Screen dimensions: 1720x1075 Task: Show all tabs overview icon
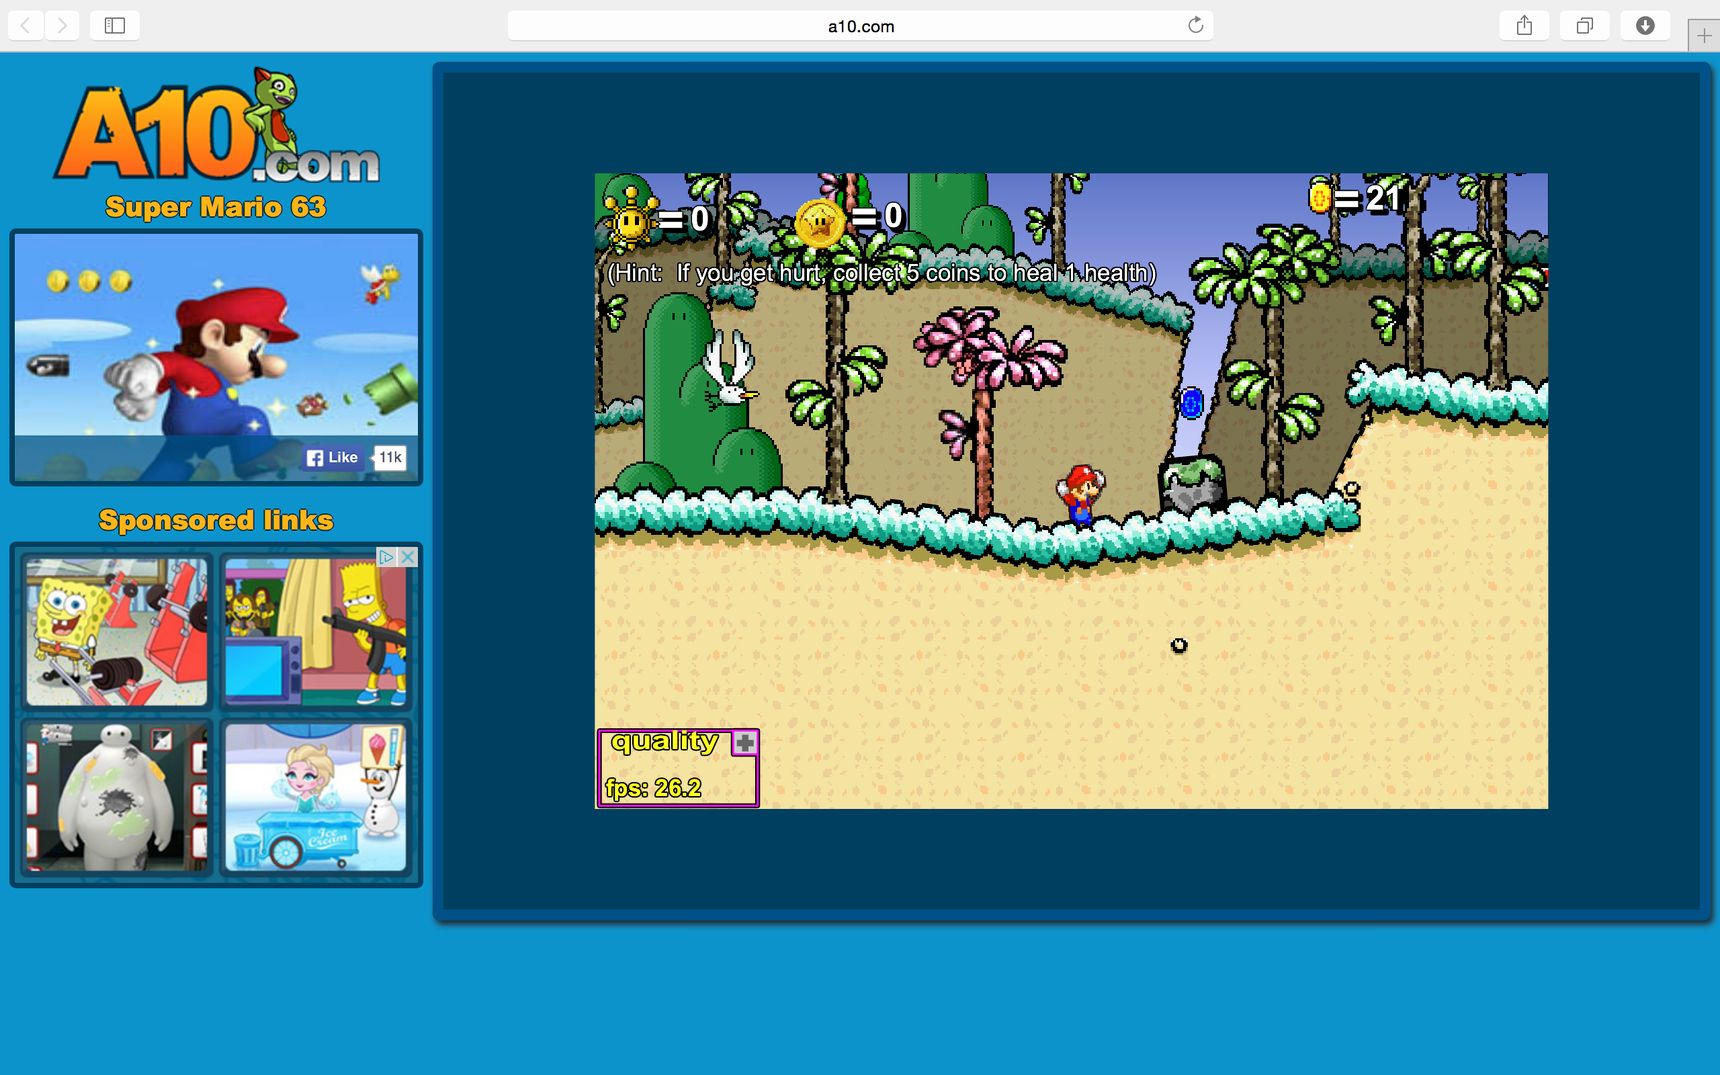pos(1584,25)
